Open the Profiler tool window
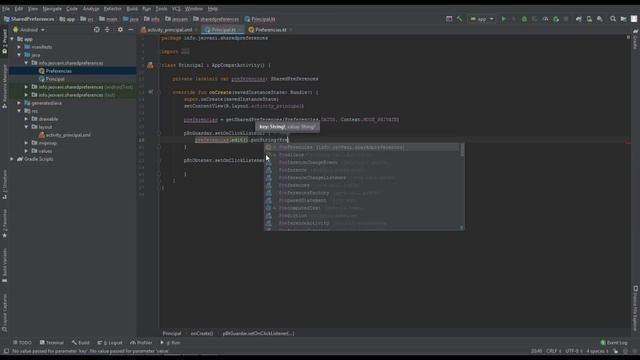Image resolution: width=640 pixels, height=360 pixels. coord(141,342)
